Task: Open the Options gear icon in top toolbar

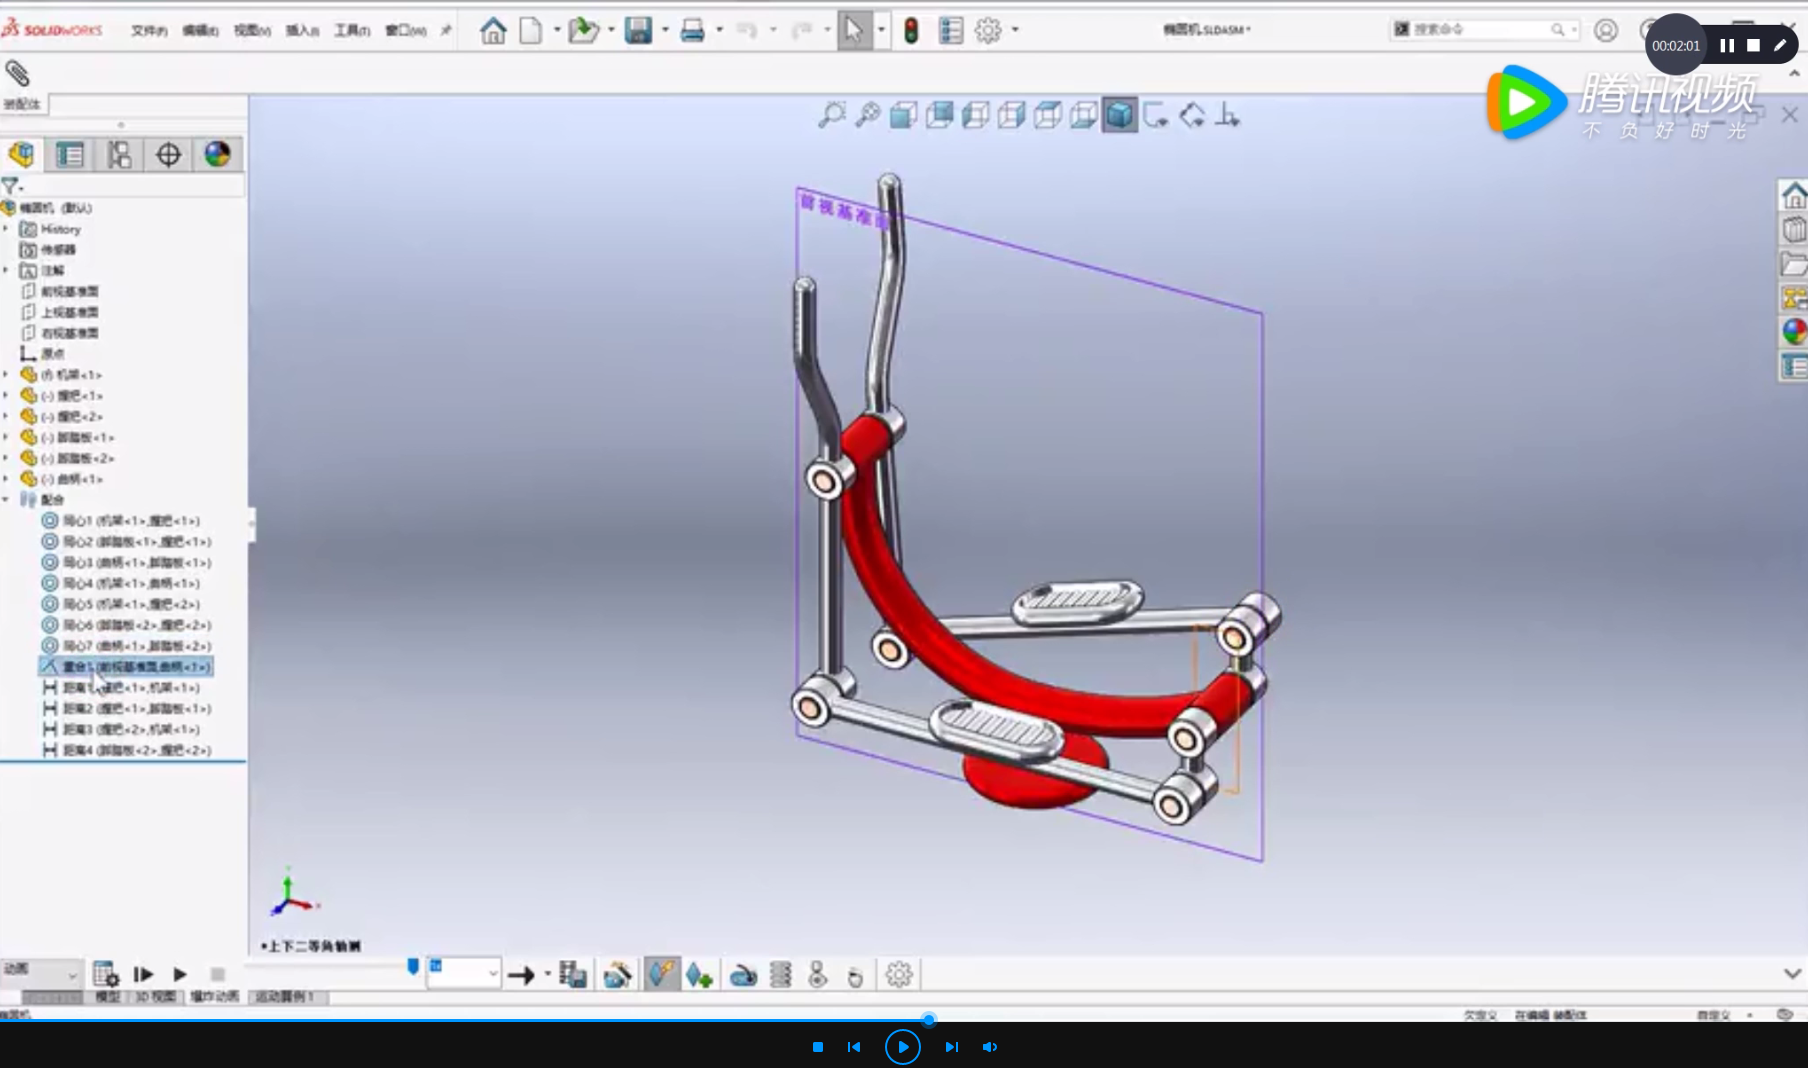Action: click(988, 31)
